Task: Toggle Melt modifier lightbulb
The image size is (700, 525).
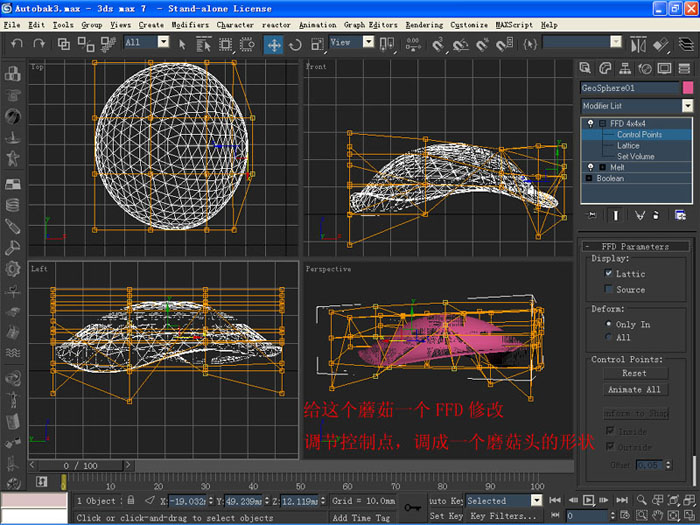Action: click(591, 167)
